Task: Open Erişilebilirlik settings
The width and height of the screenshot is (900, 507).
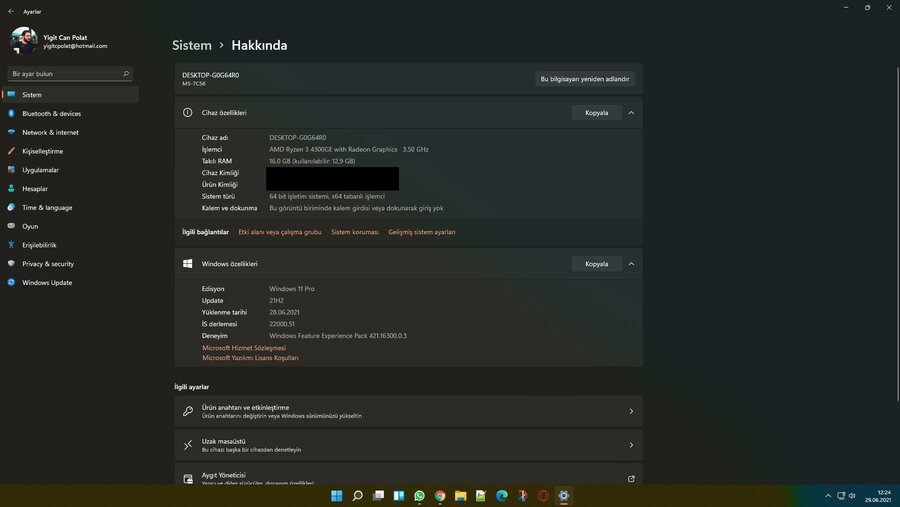Action: pyautogui.click(x=70, y=245)
